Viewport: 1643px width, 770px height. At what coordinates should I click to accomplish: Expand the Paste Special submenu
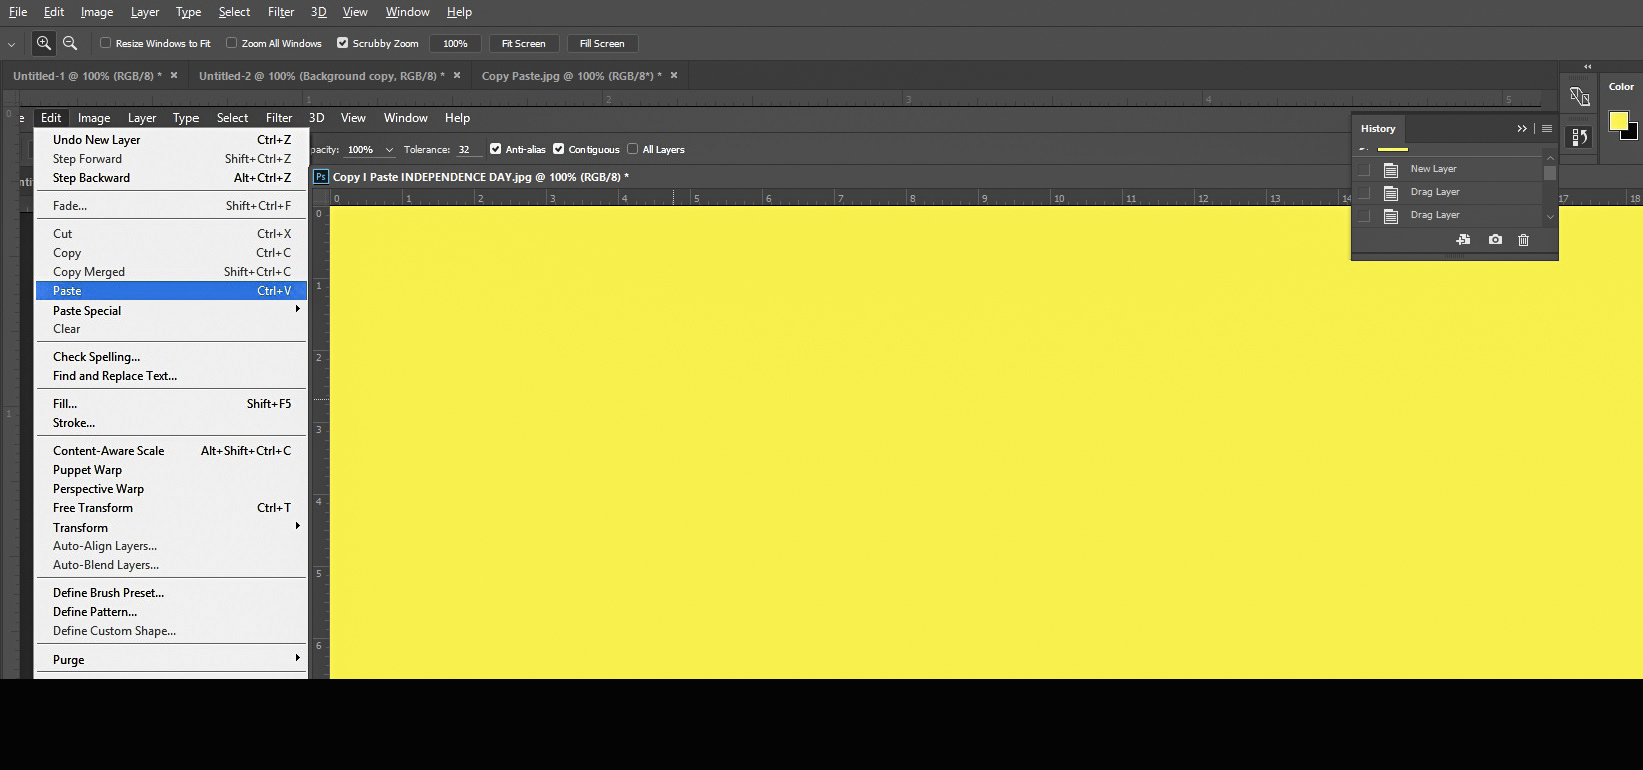point(297,310)
